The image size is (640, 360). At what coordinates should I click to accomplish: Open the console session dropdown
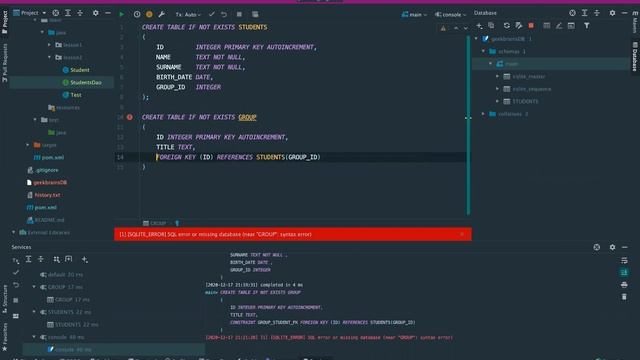[451, 14]
